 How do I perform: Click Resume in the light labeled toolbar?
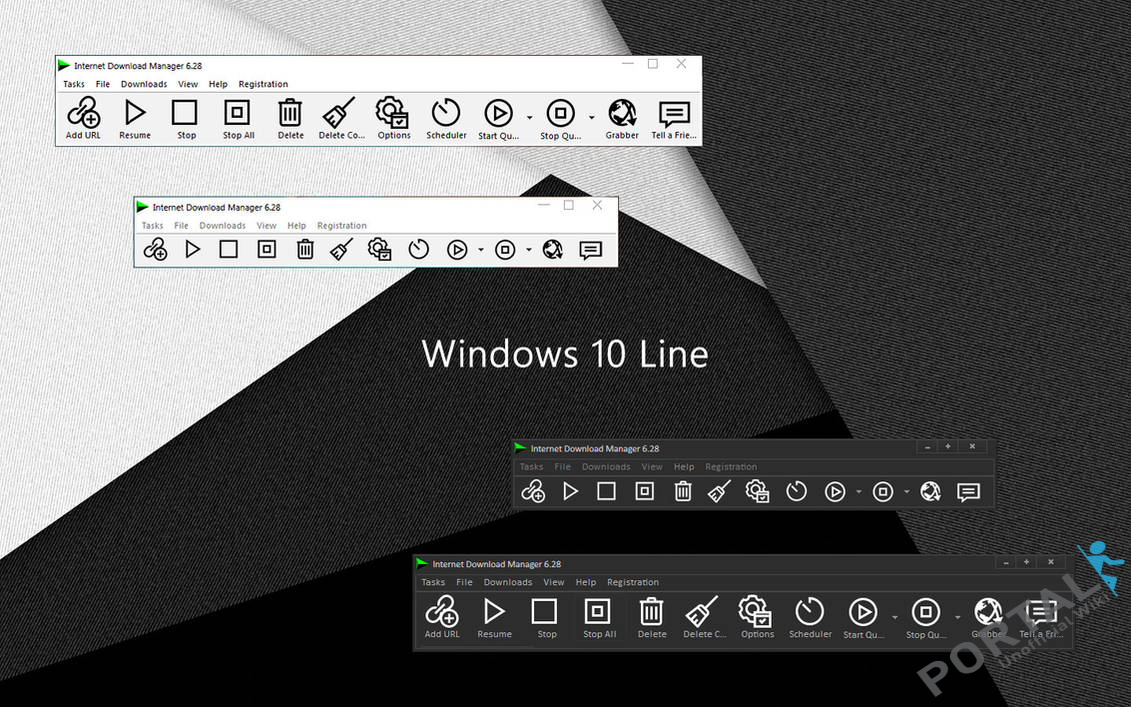tap(135, 118)
